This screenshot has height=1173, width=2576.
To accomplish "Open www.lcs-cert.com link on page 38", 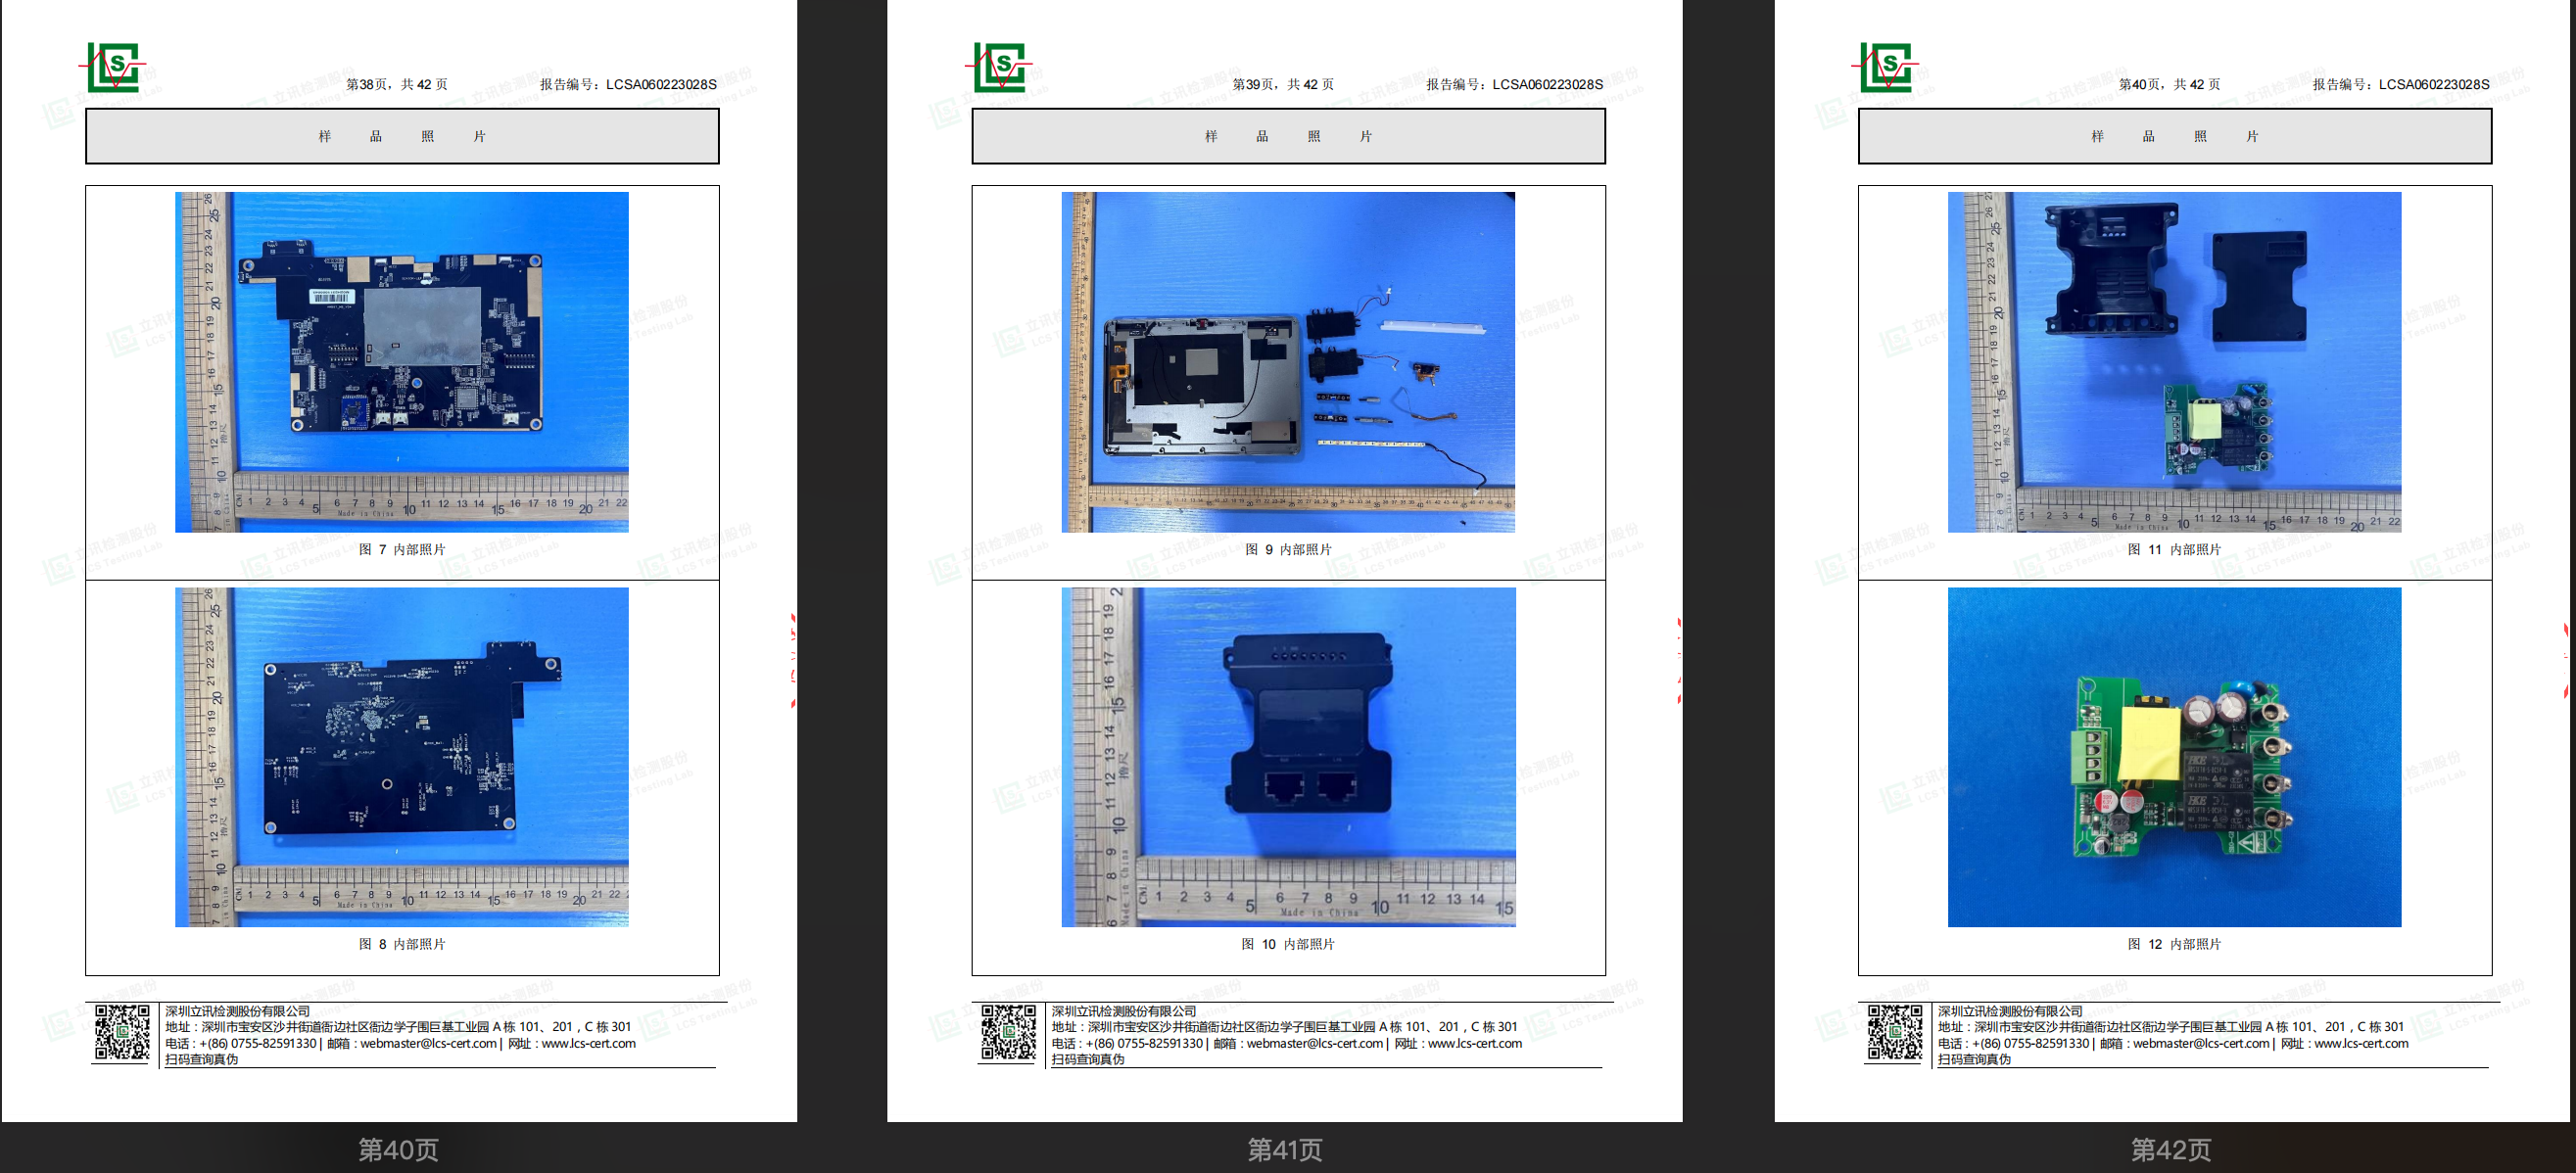I will (x=588, y=1043).
